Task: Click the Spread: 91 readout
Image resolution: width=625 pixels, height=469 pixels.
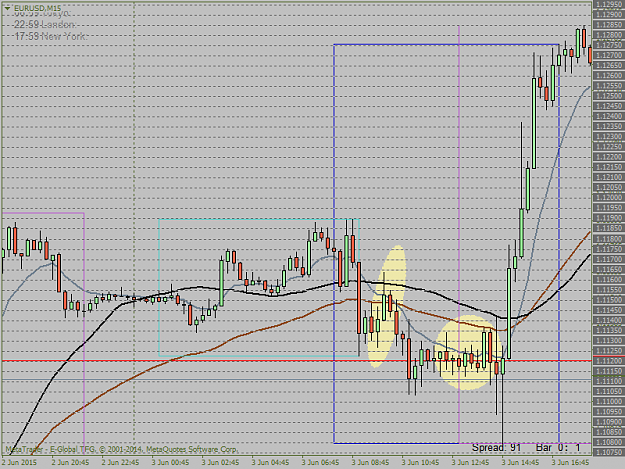Action: click(496, 447)
